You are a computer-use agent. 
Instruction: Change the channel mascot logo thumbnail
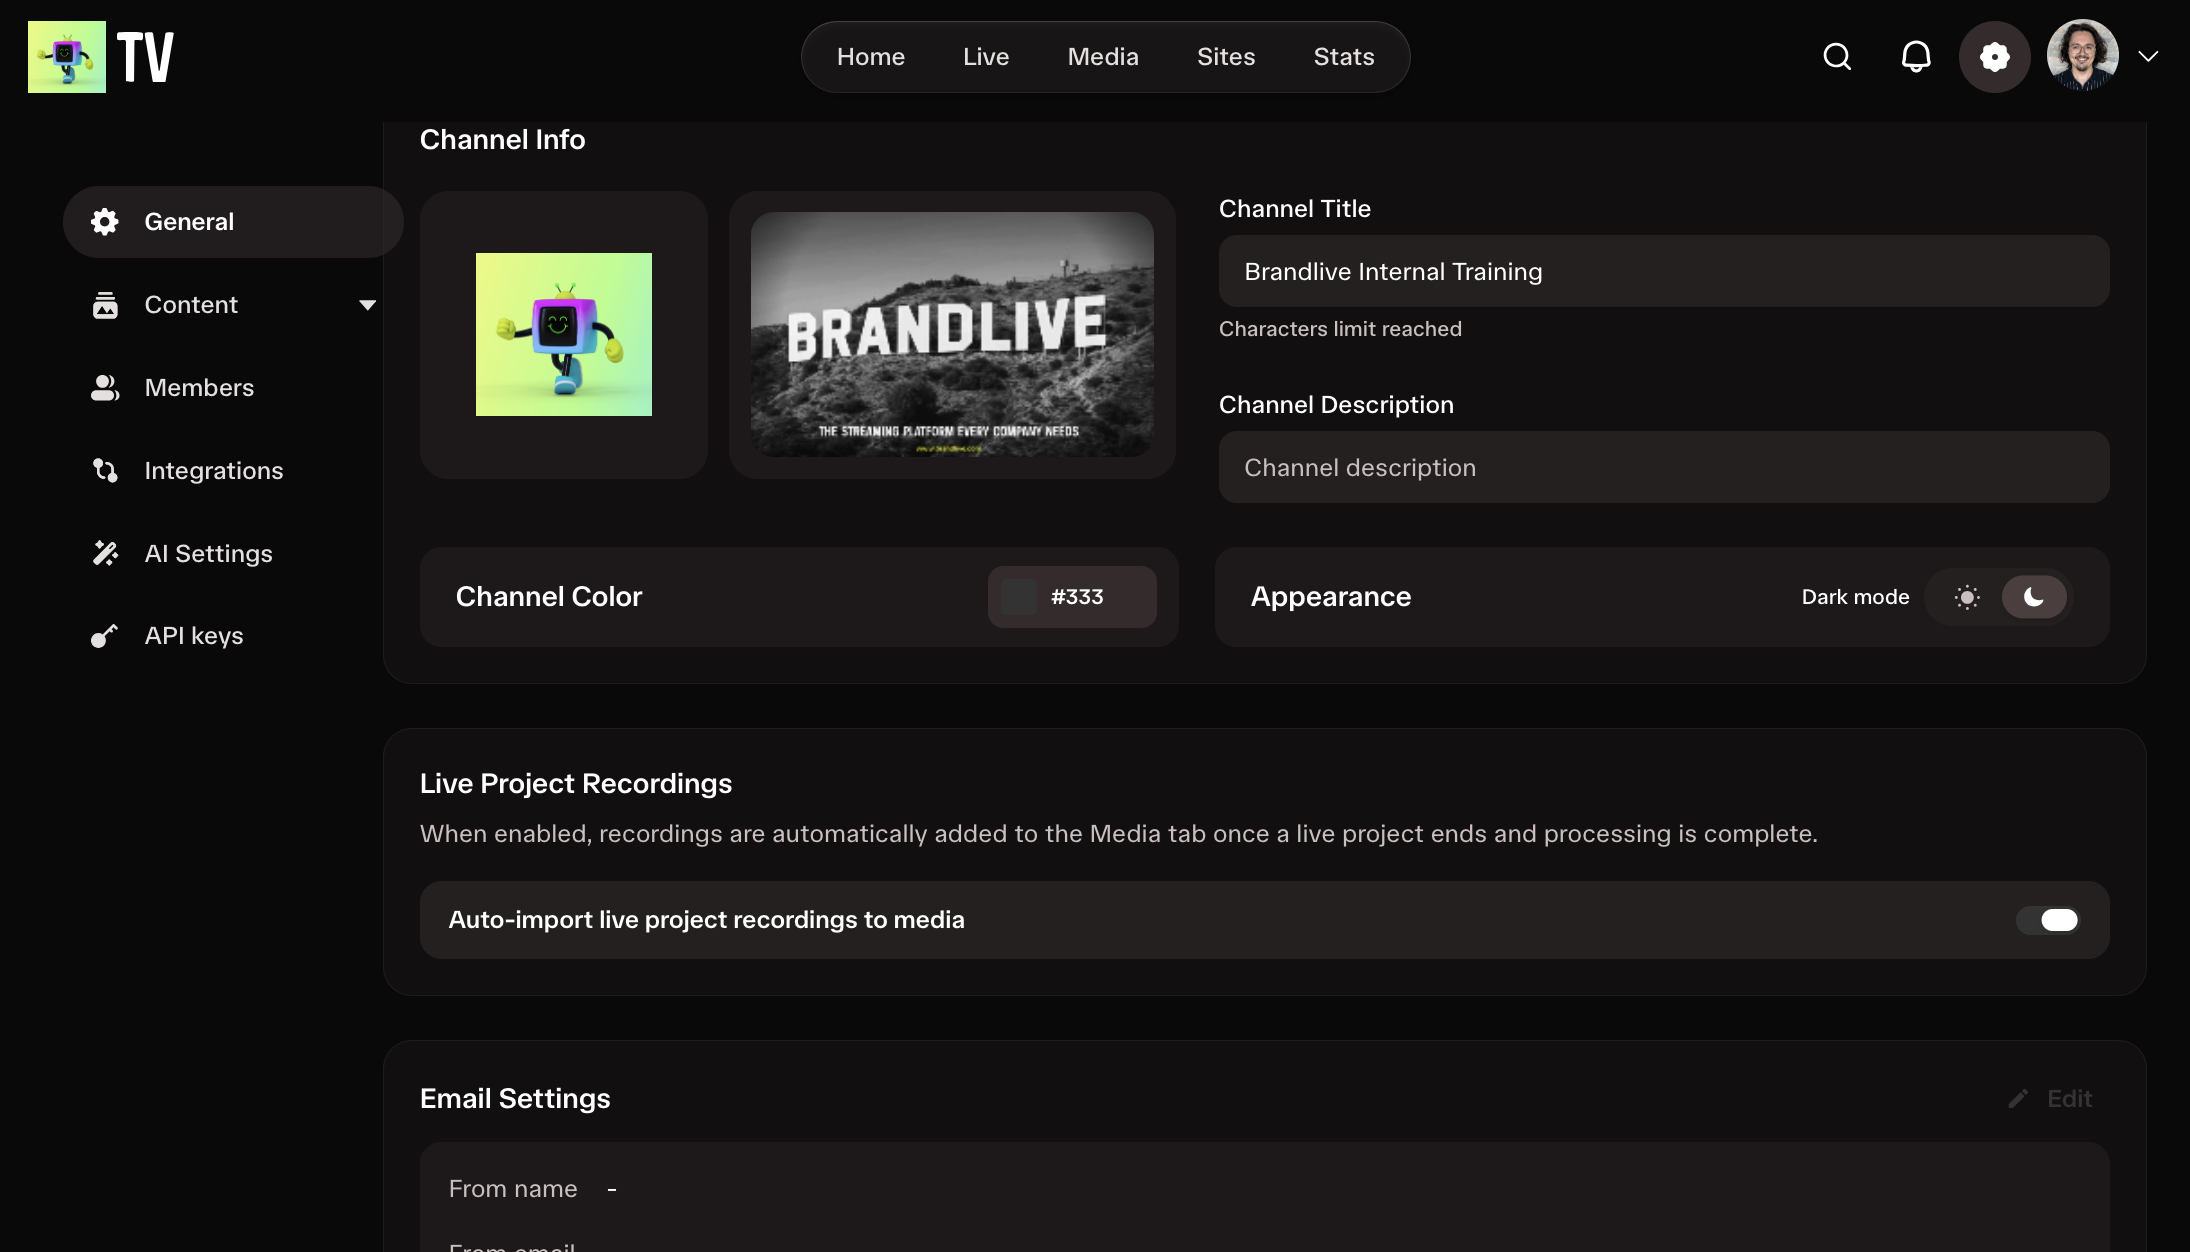pos(564,335)
